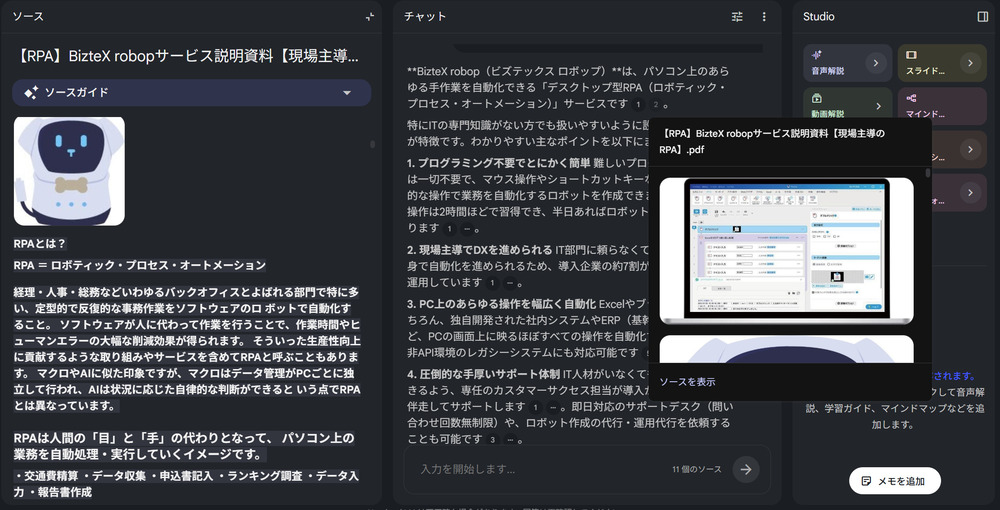Open the 音声解説 card label
The width and height of the screenshot is (1000, 510).
(x=828, y=71)
